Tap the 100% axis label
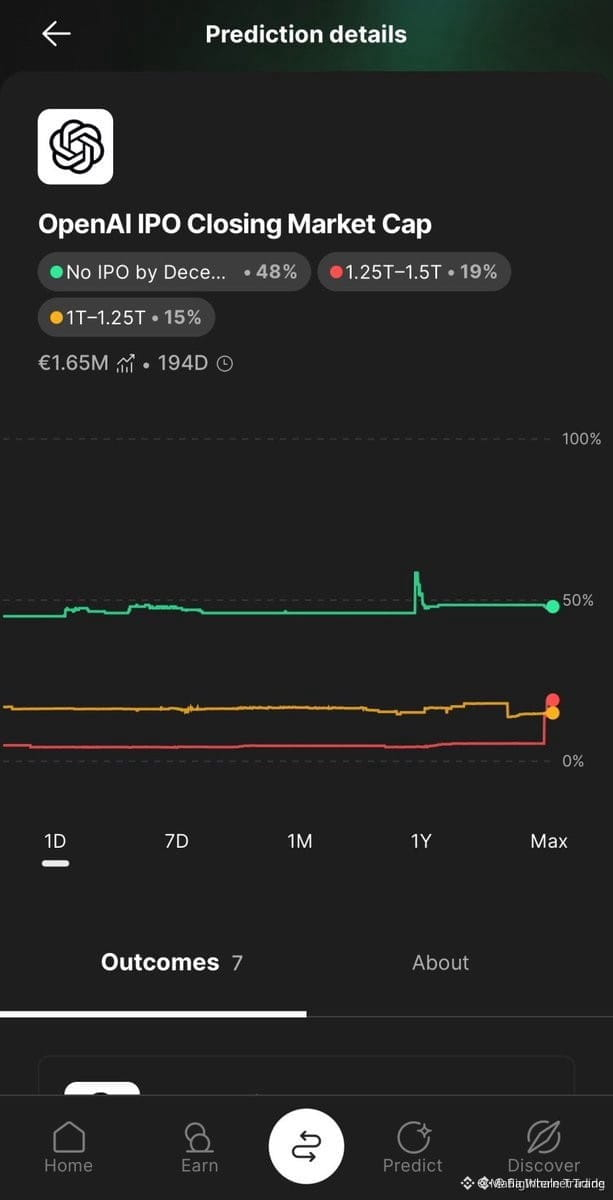 [582, 439]
